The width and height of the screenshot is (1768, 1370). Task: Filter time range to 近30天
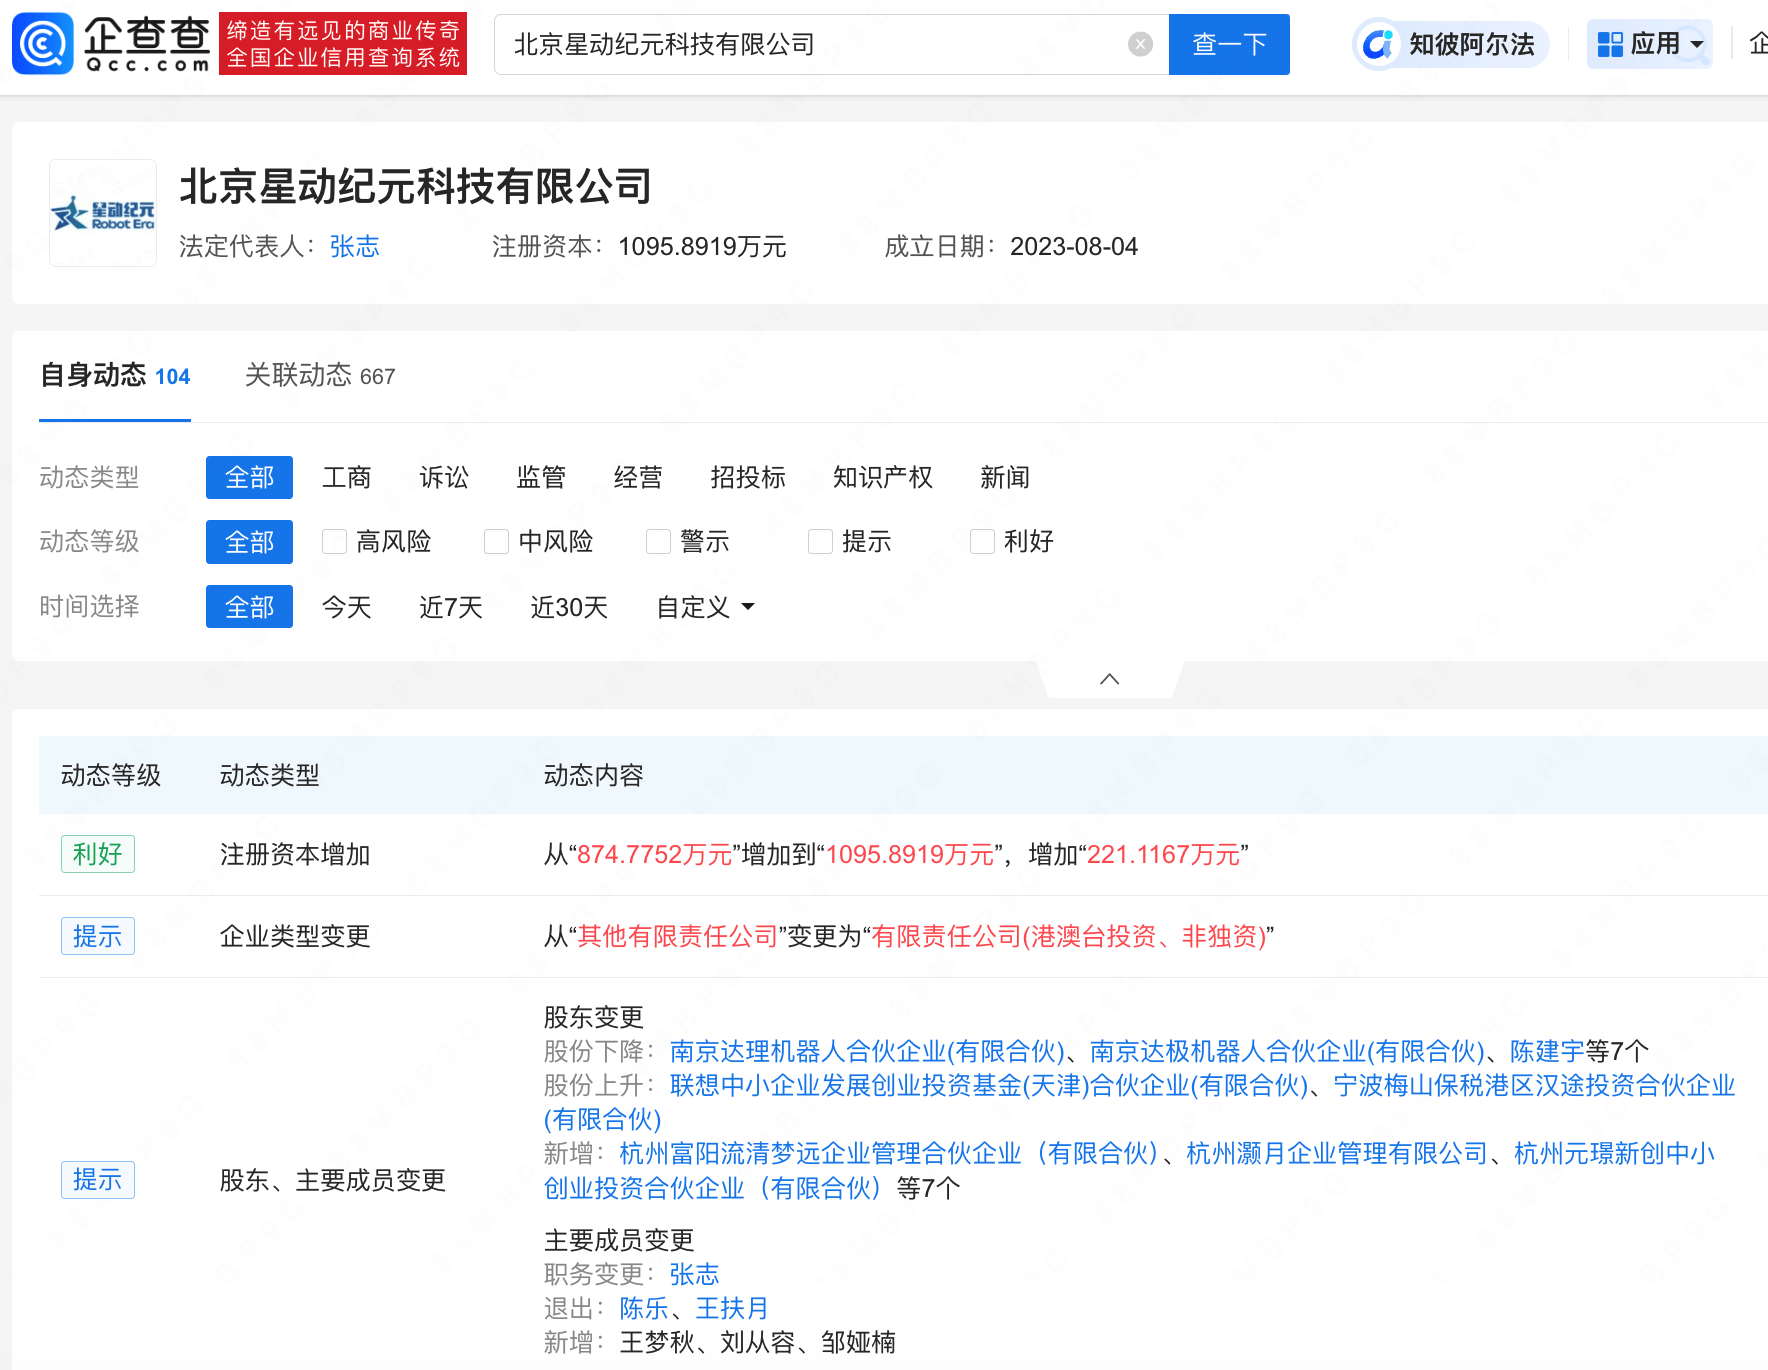(569, 607)
